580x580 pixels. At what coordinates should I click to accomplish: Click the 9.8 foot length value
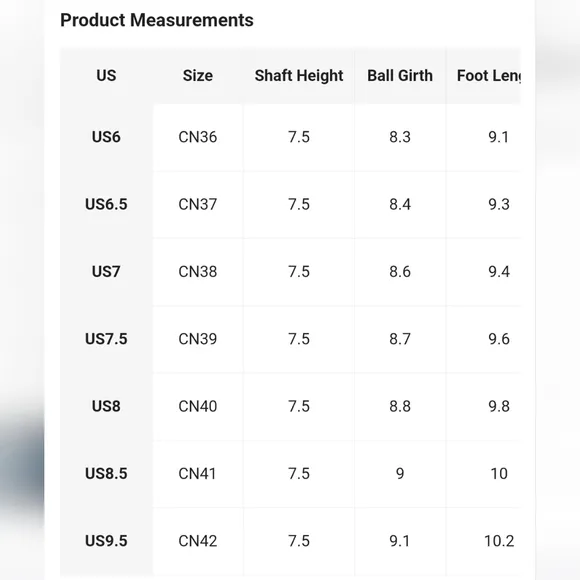(x=499, y=406)
